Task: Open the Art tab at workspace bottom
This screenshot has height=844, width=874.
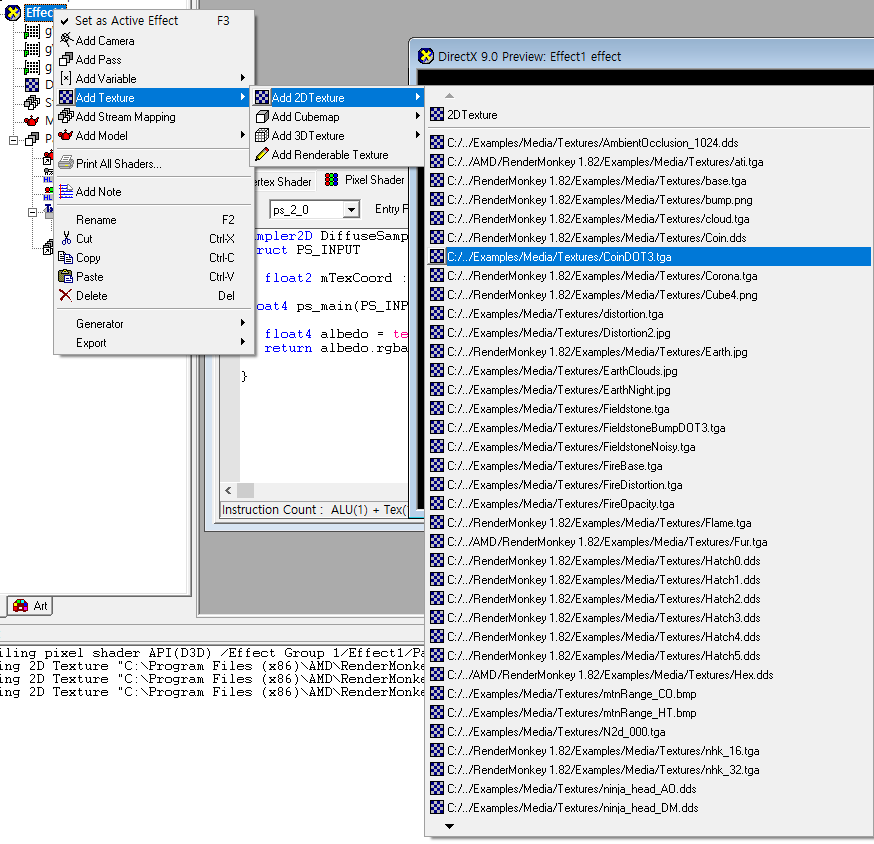Action: click(x=30, y=606)
